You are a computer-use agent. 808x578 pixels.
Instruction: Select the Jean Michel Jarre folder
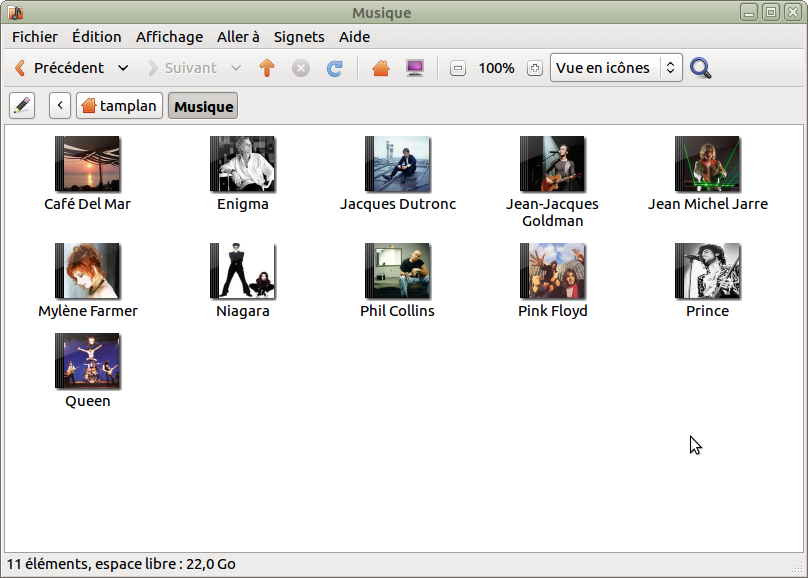(x=708, y=174)
